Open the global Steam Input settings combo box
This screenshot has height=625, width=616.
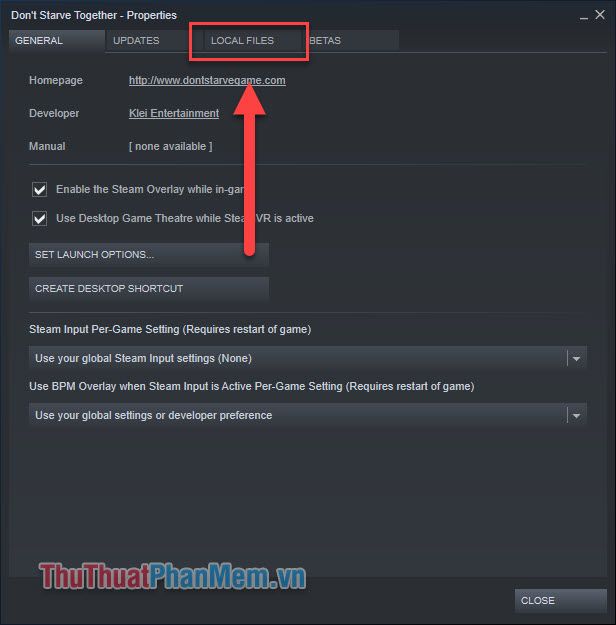[x=307, y=358]
